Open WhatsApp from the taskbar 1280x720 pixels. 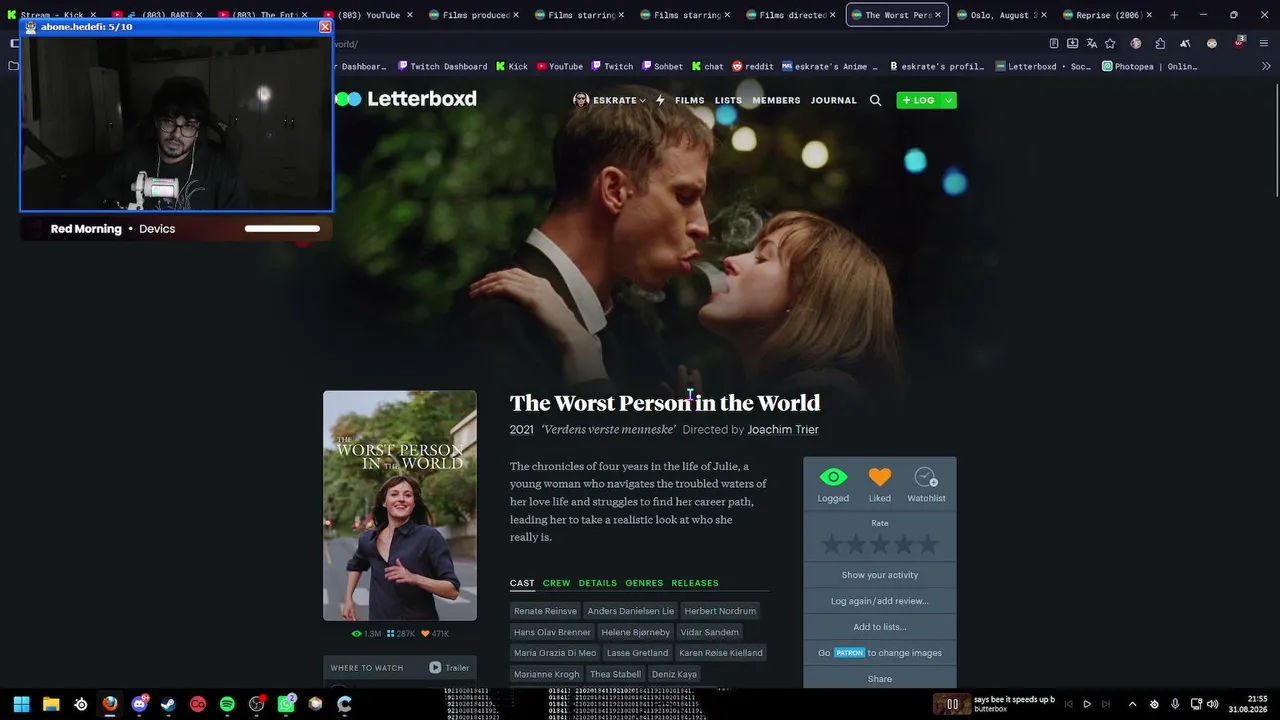(x=286, y=704)
